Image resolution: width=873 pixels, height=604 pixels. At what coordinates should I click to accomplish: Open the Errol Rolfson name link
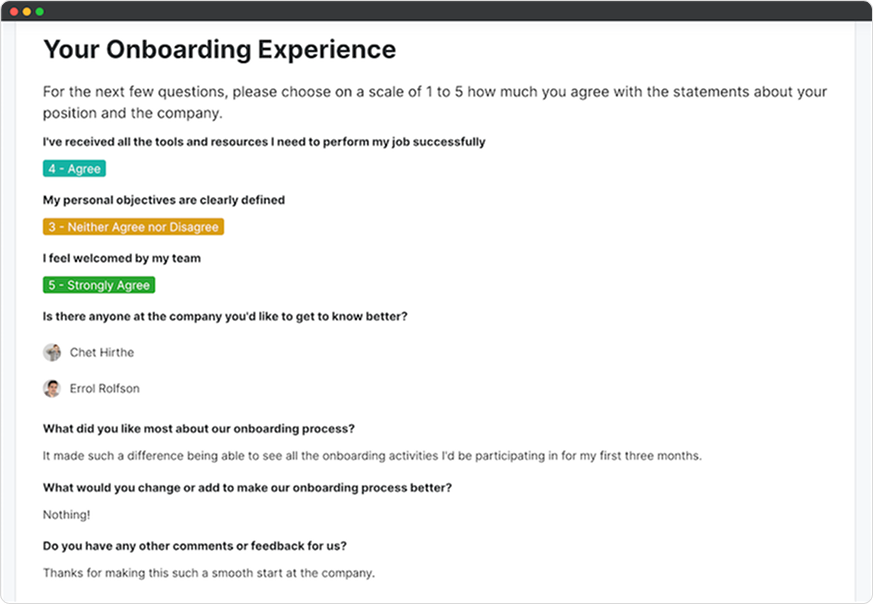tap(106, 388)
